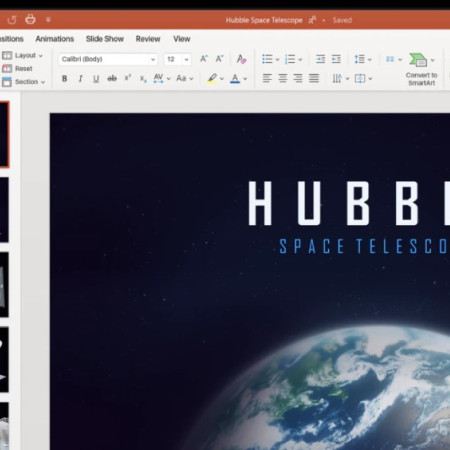Screen dimensions: 450x450
Task: Click the Character Spacing AV icon
Action: tap(158, 78)
